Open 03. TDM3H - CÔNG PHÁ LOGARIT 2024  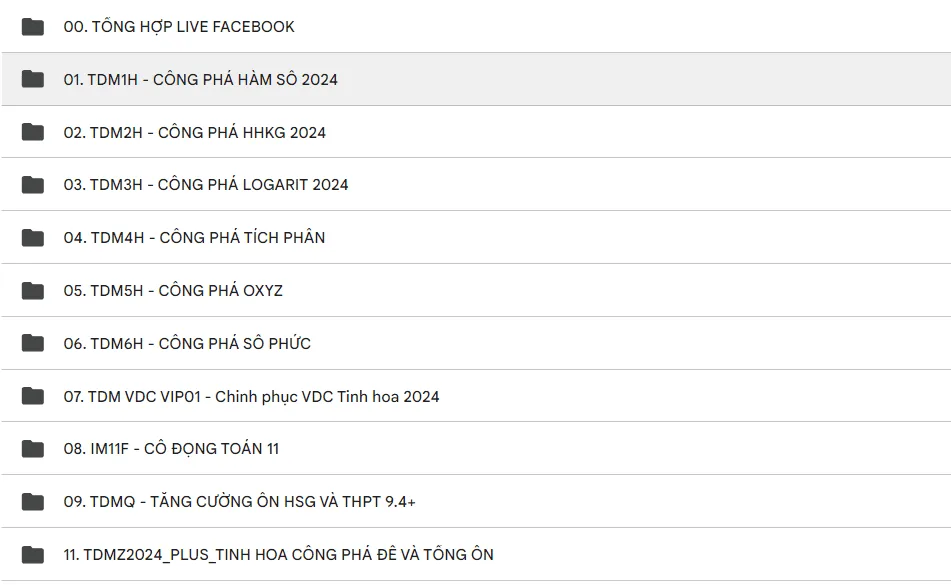(206, 185)
